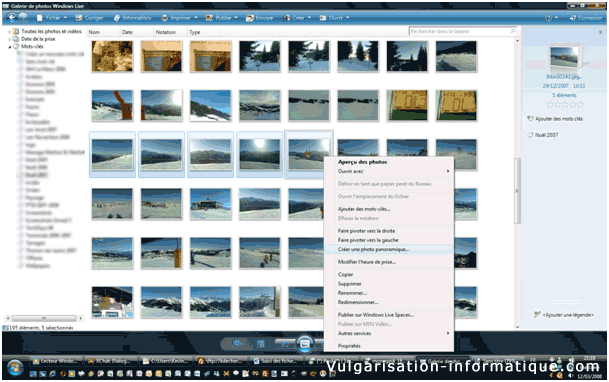609x382 pixels.
Task: Select the thumbnail with the bright sun
Action: pos(259,155)
